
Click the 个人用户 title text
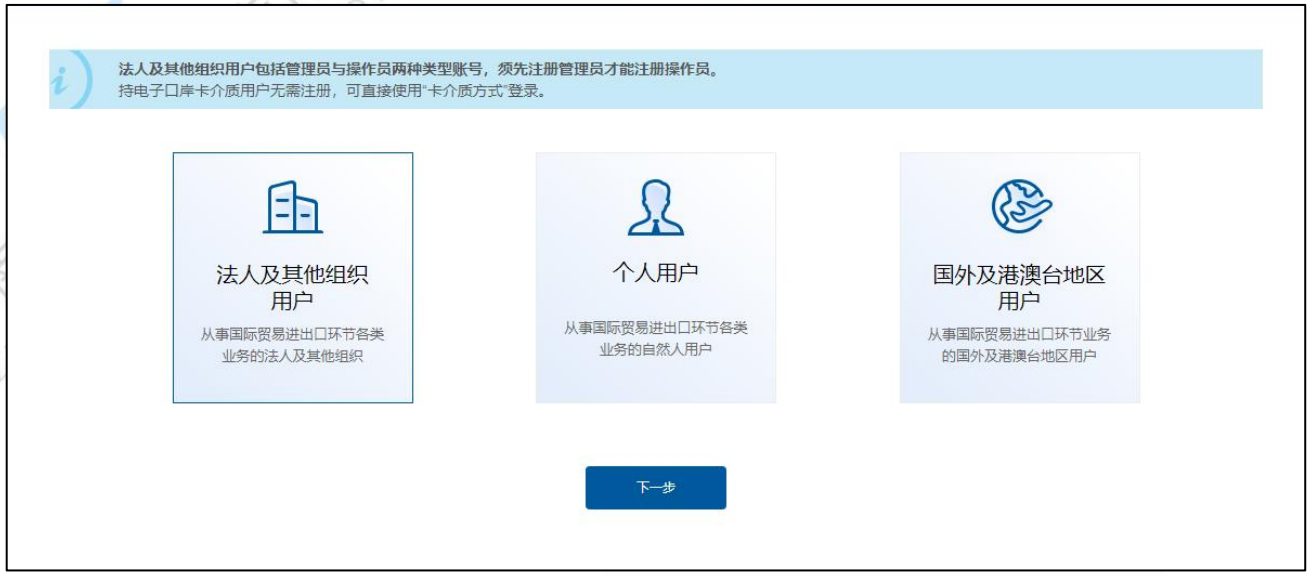click(x=655, y=274)
